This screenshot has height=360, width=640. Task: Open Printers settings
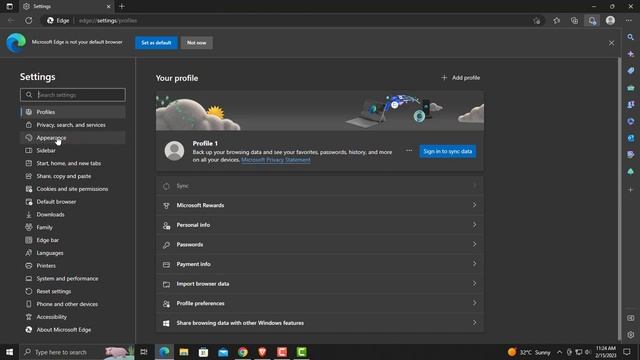click(73, 266)
